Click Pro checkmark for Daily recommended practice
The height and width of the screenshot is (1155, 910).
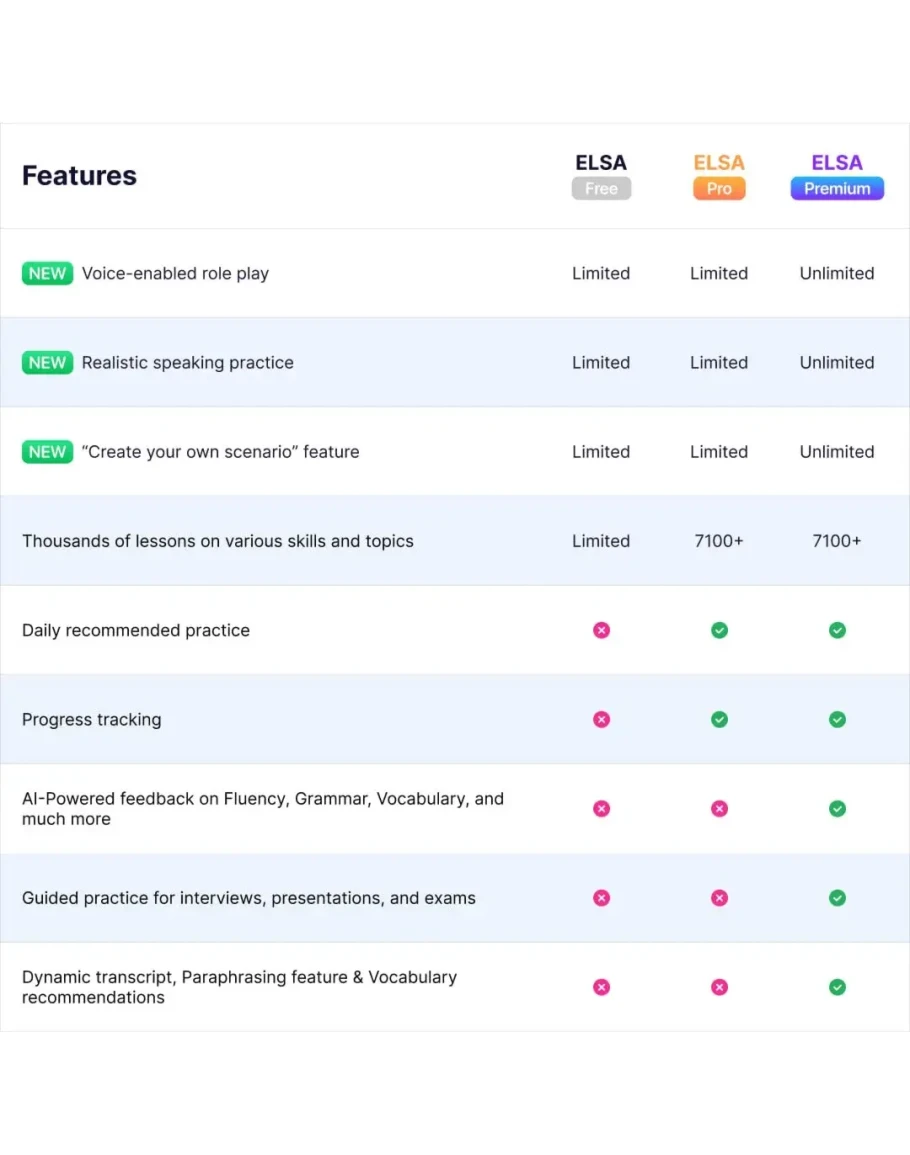pos(719,630)
